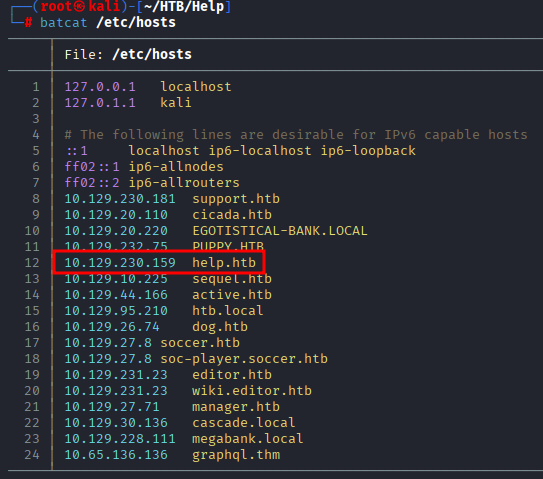Click the hostname 'cascade.local'
This screenshot has height=479, width=543.
tap(244, 423)
